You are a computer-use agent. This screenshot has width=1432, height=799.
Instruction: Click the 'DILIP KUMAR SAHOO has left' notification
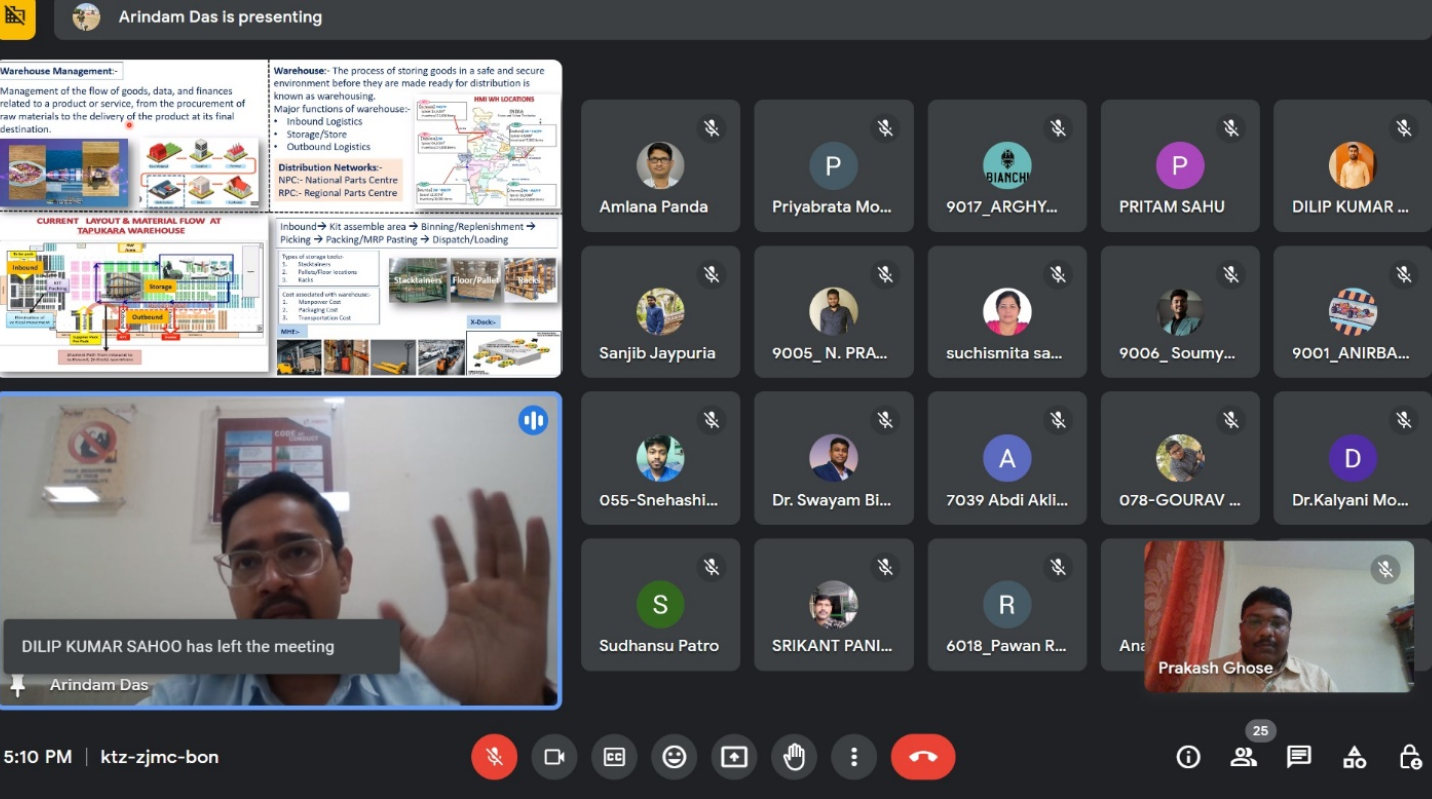(x=201, y=647)
